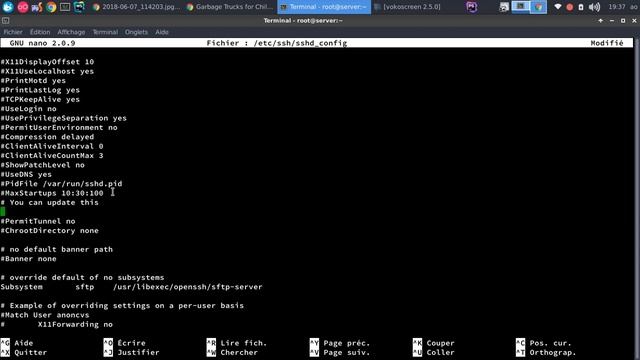Screen dimensions: 640x360
Task: Click the red recording indicator in tray
Action: point(569,7)
